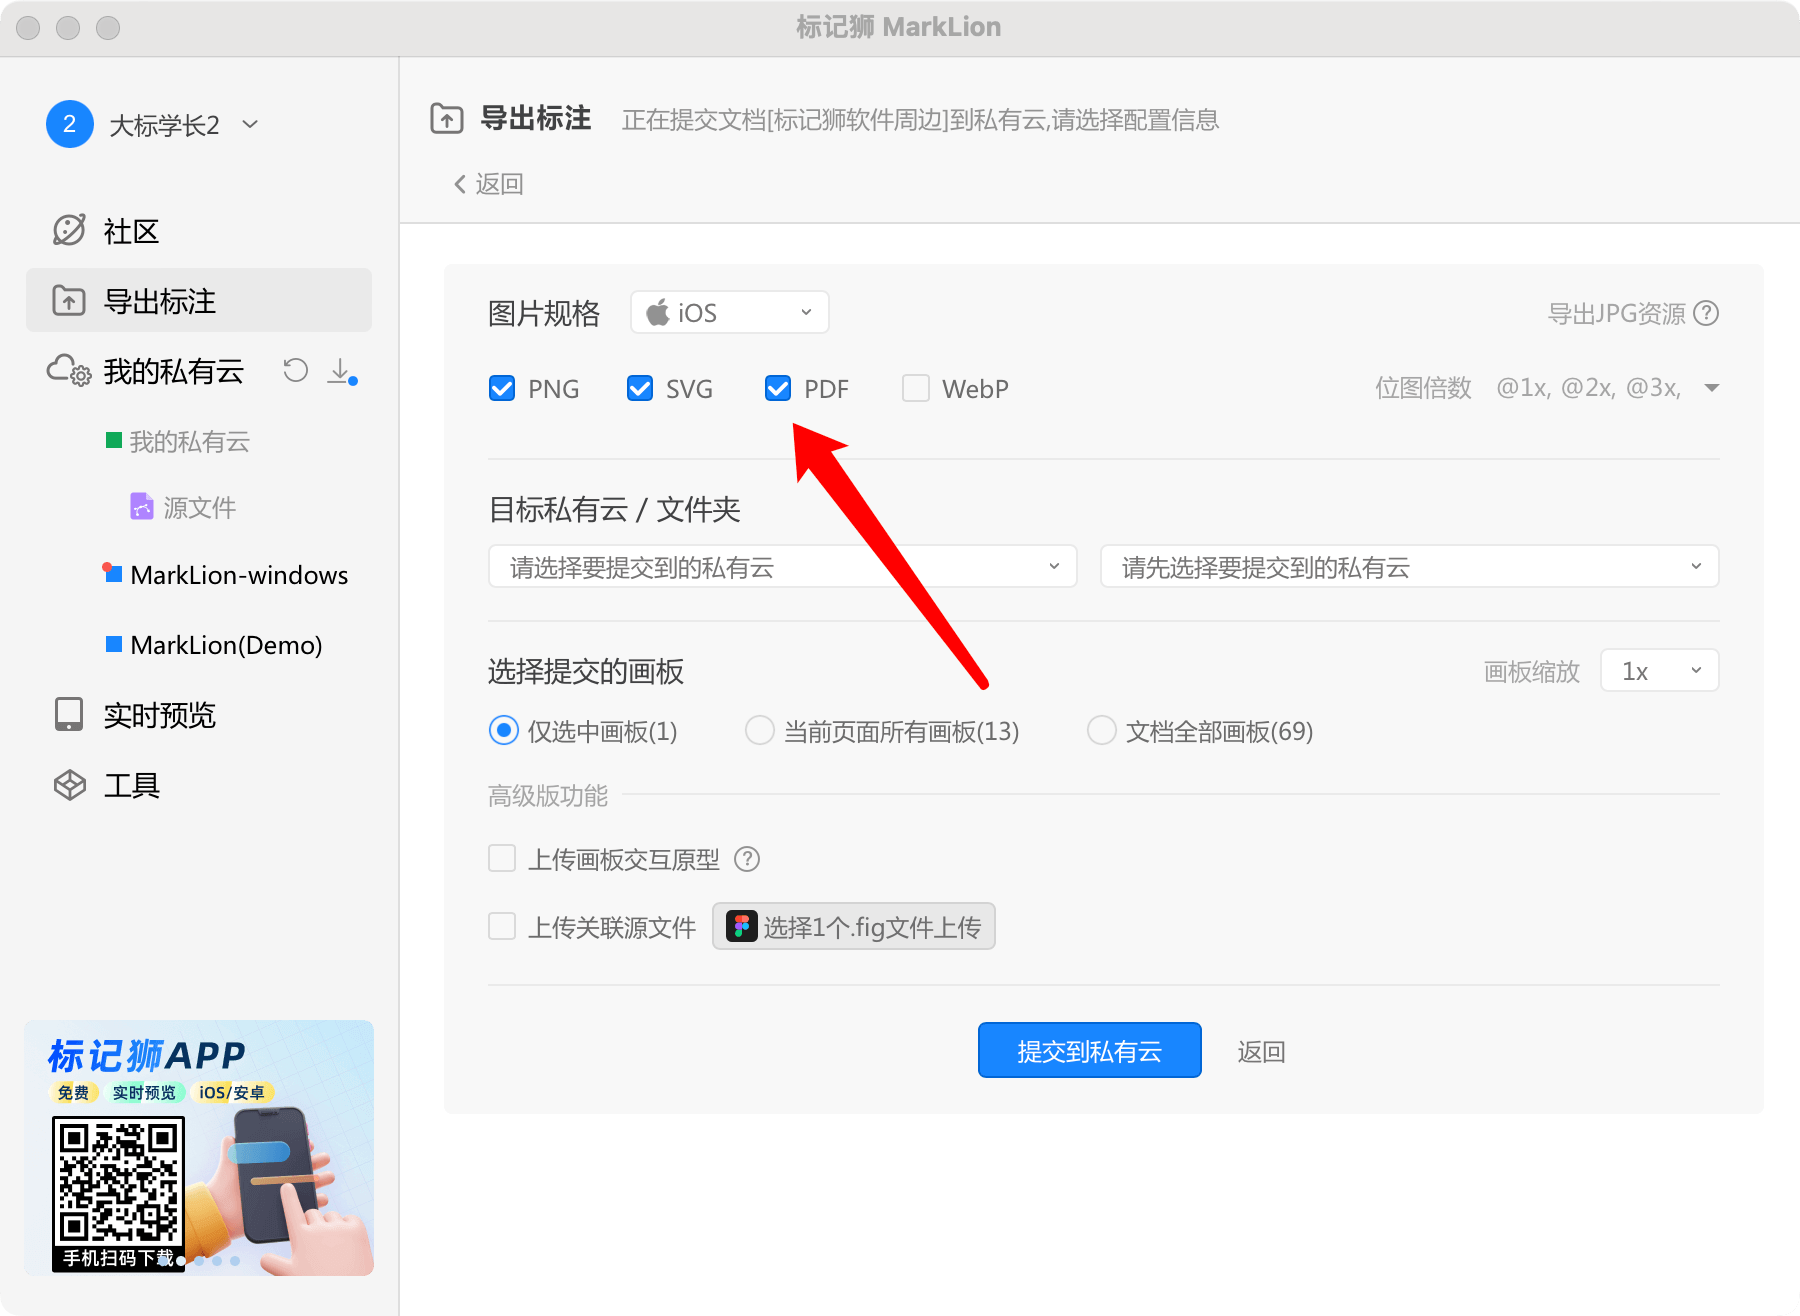
Task: Select the 实时预览 phone icon
Action: click(67, 713)
